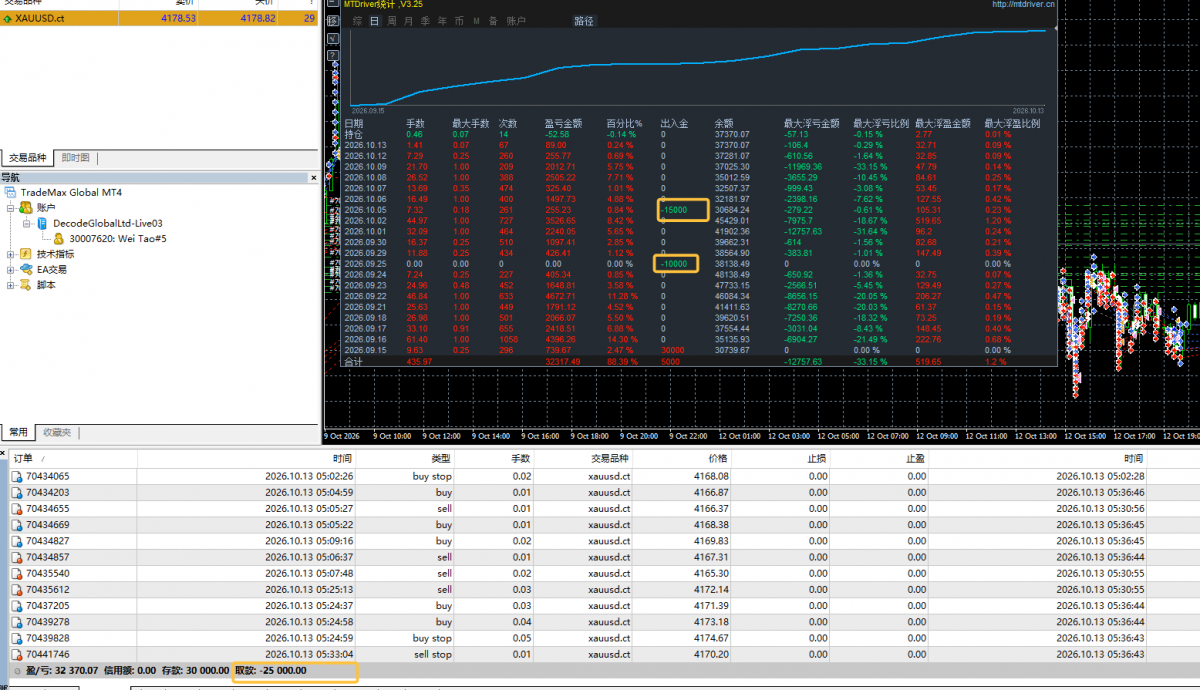Click the balance summary row circle icon
The width and height of the screenshot is (1200, 690).
(x=16, y=670)
